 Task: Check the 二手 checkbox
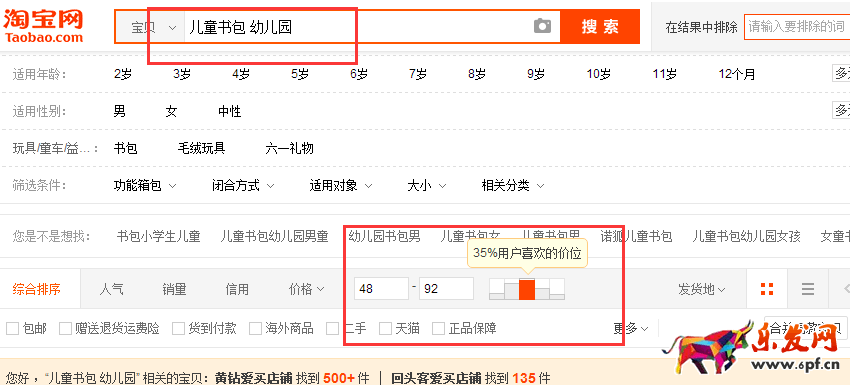333,328
